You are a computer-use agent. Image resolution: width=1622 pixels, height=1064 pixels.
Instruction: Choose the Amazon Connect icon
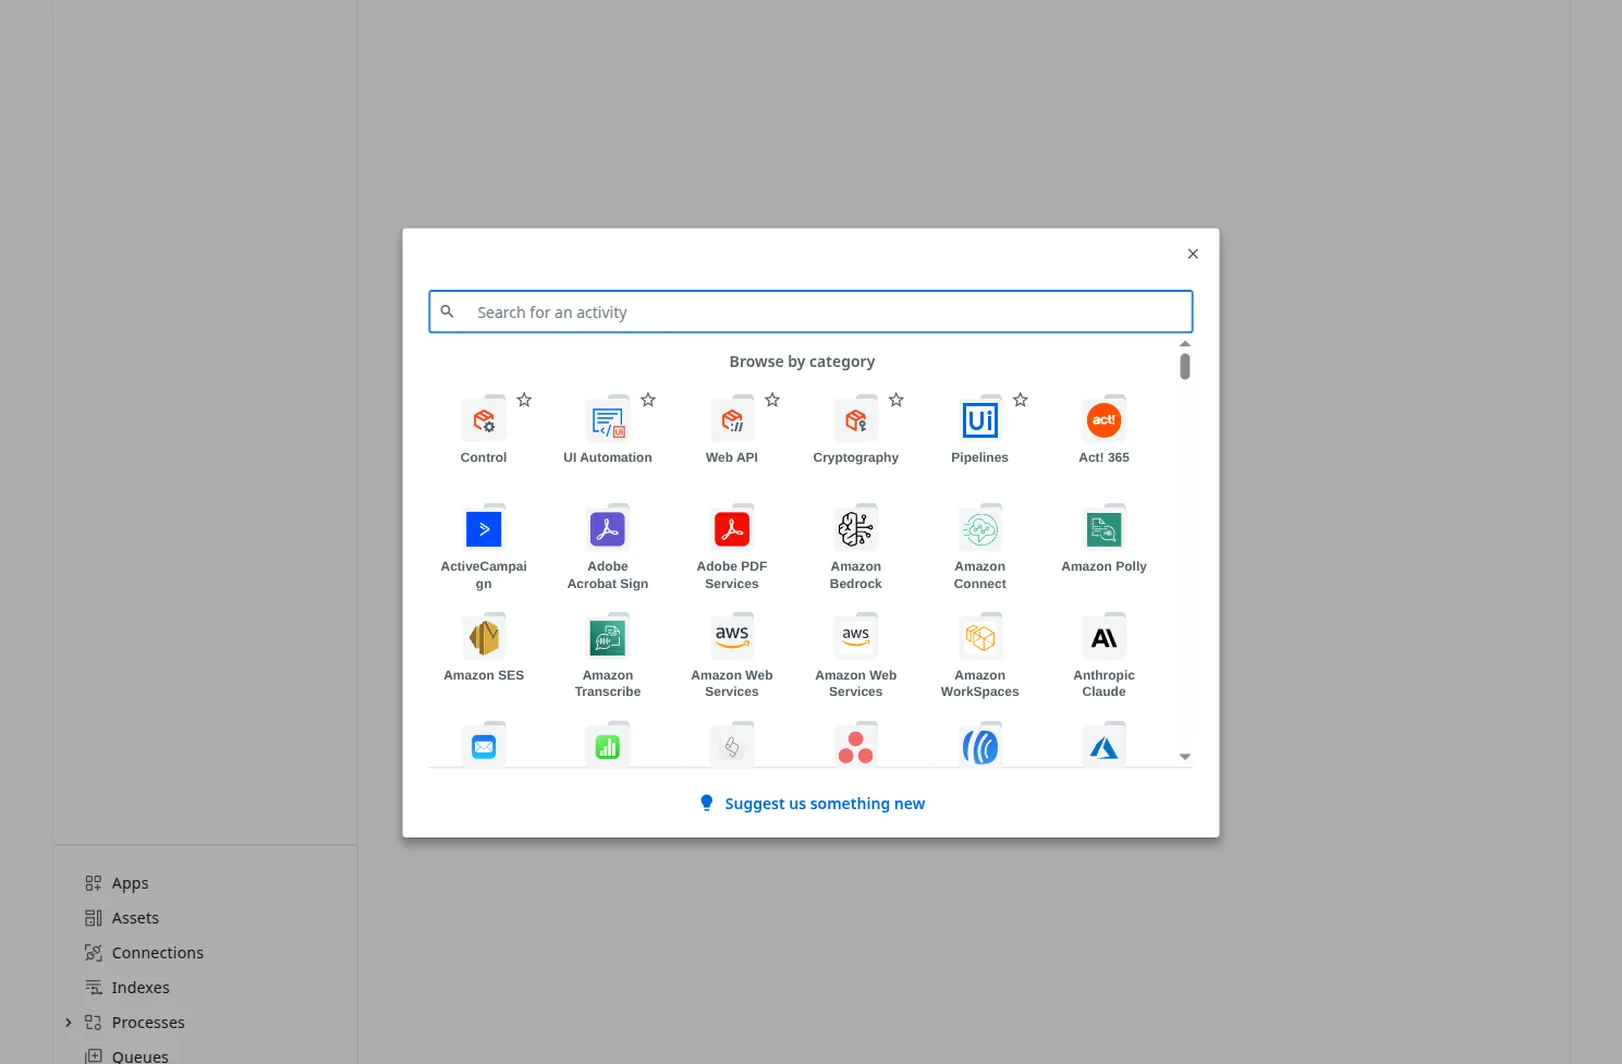979,529
